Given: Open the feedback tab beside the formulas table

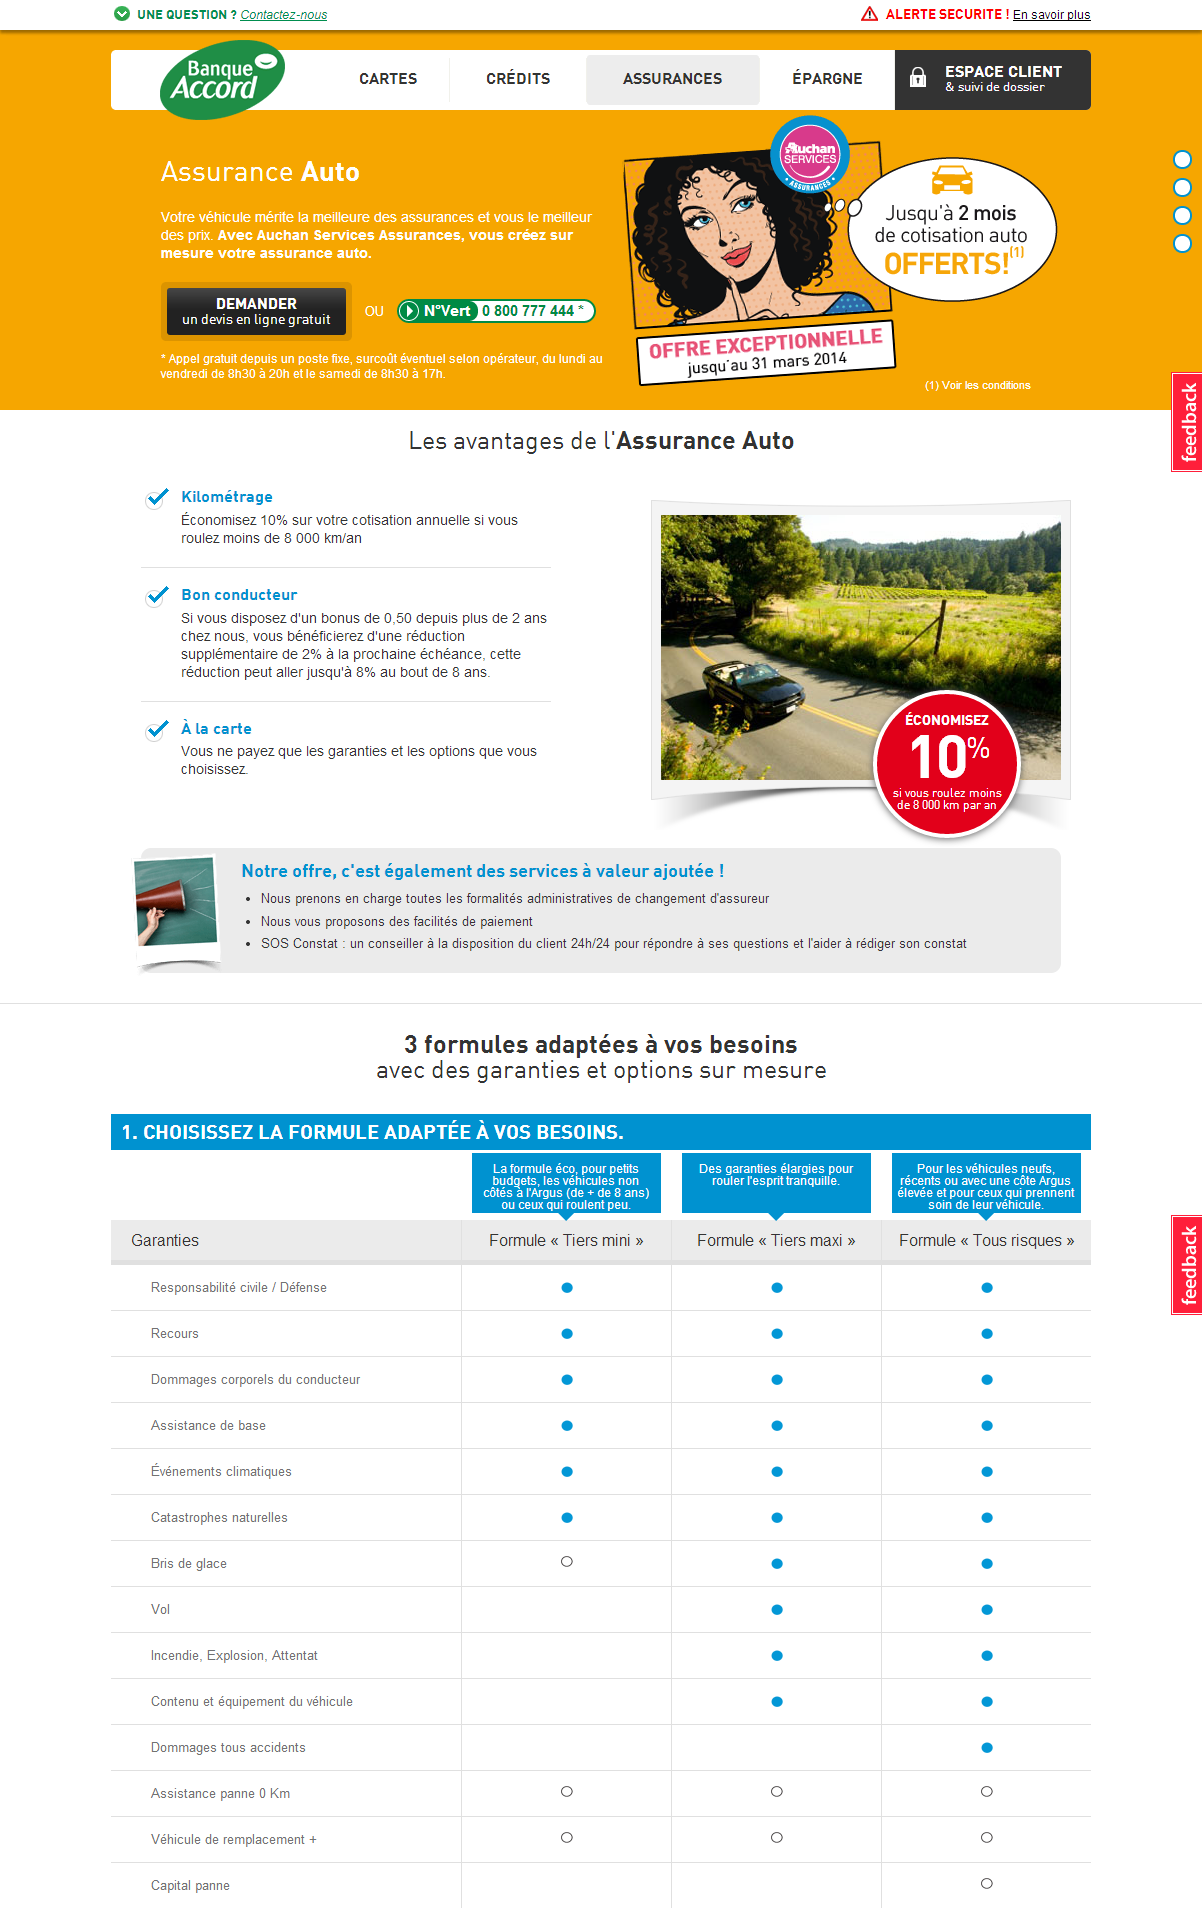Looking at the screenshot, I should (1187, 1265).
